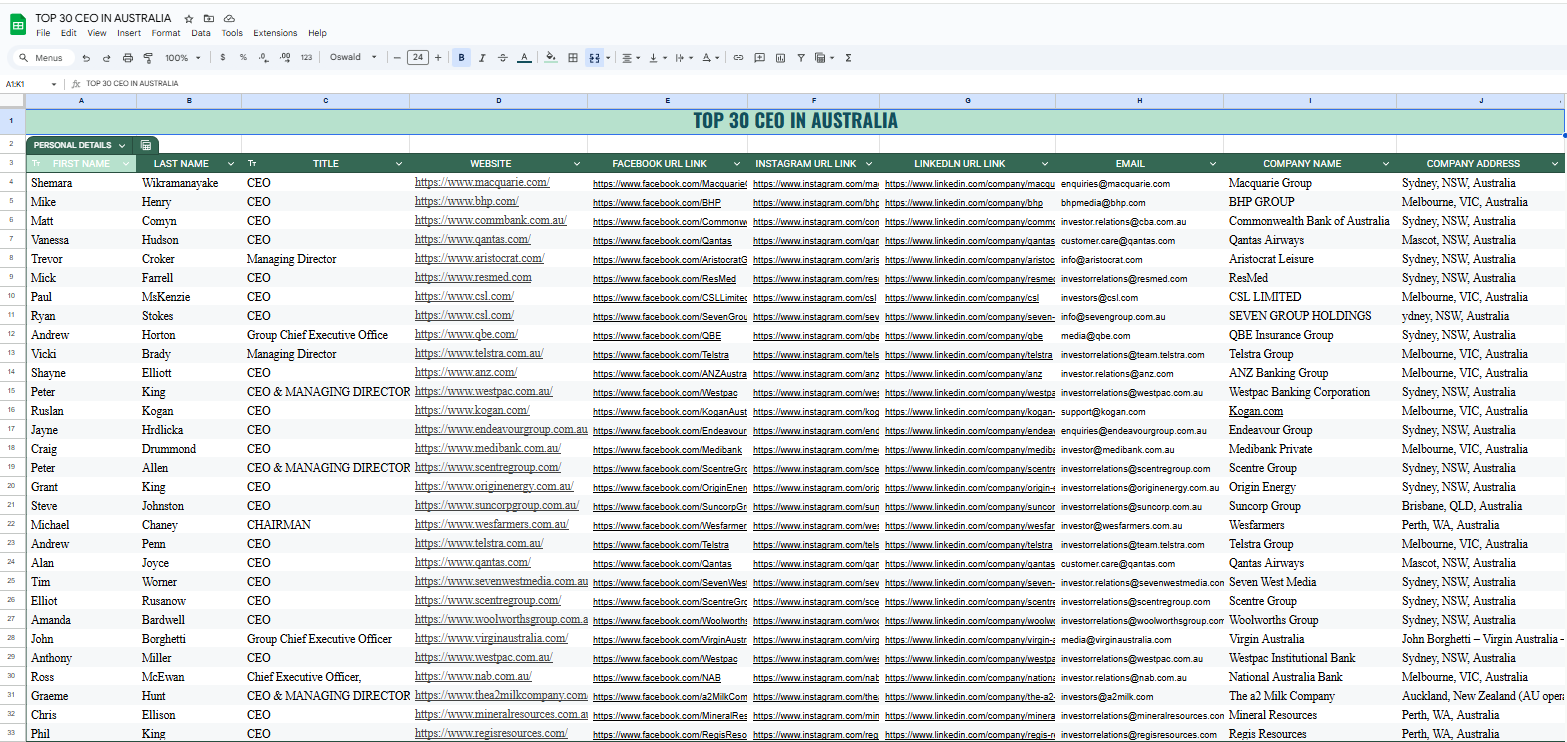Format selection as currency
This screenshot has height=742, width=1567.
[x=222, y=57]
